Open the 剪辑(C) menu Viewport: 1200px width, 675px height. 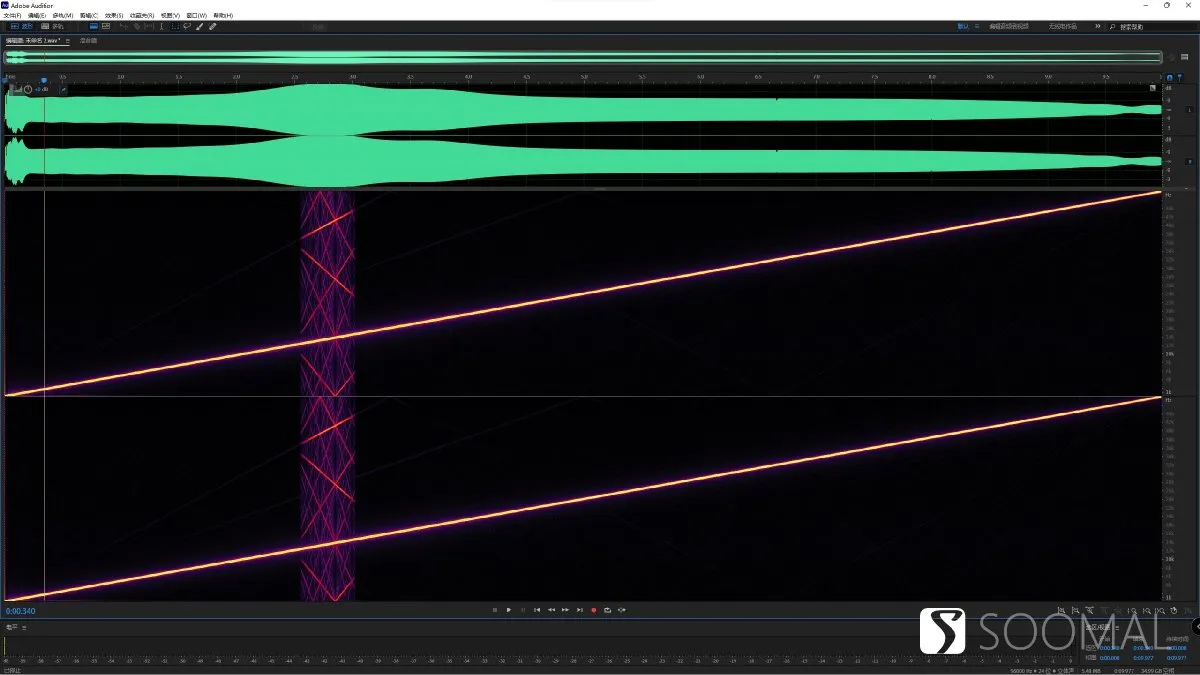coord(89,16)
